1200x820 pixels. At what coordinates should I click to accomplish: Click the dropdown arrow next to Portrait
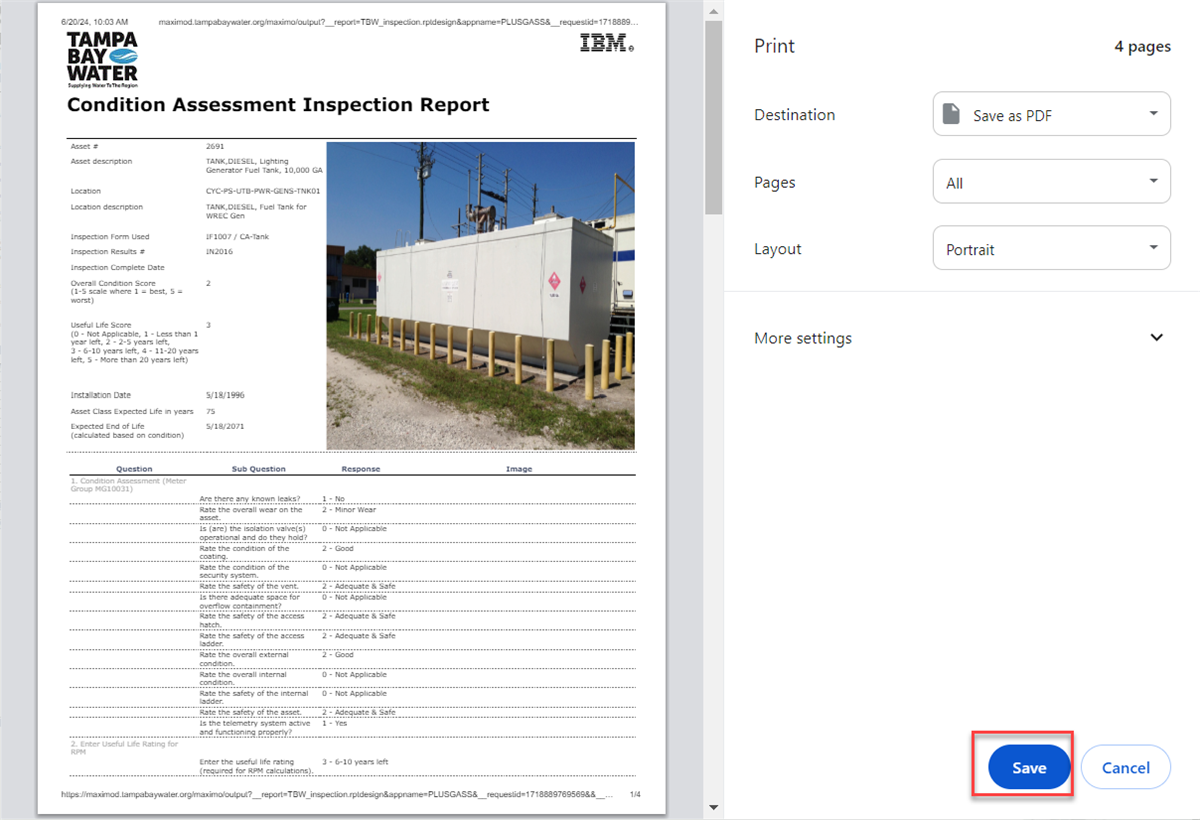(x=1152, y=247)
